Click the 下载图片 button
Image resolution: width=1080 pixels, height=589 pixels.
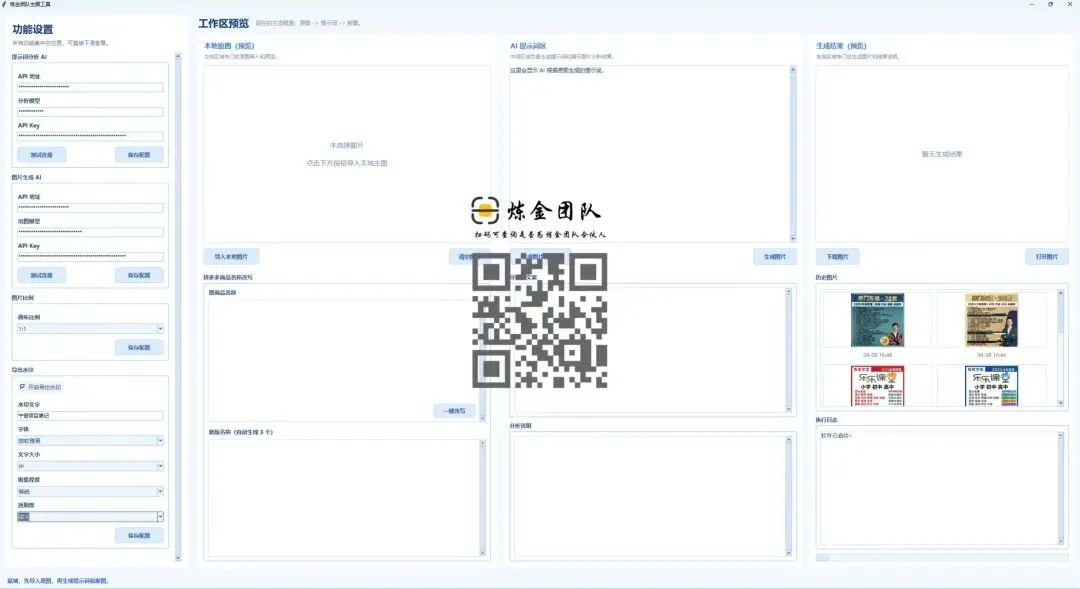[x=838, y=257]
